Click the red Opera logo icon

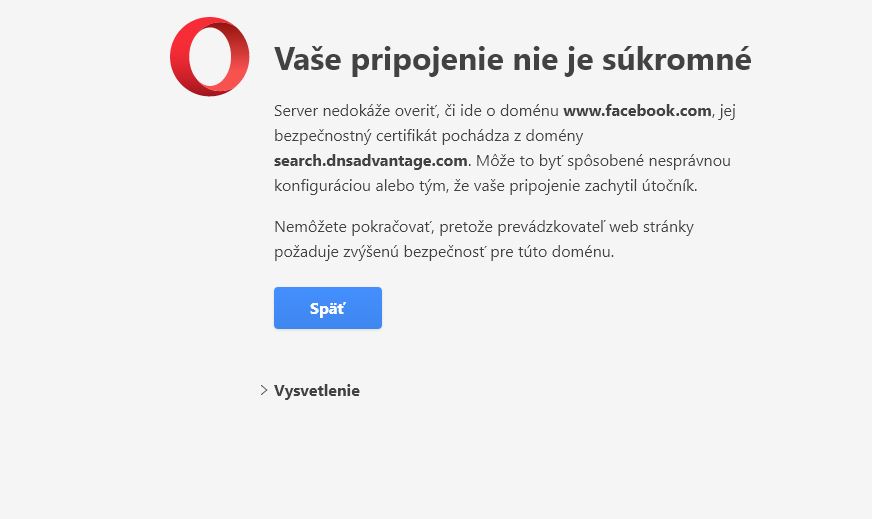(x=209, y=57)
